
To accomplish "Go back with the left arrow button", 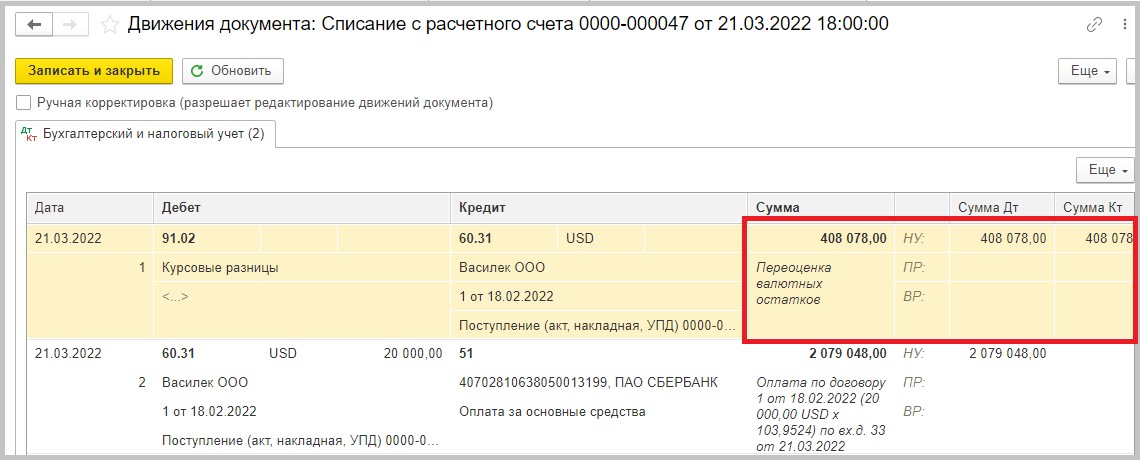I will [x=33, y=25].
